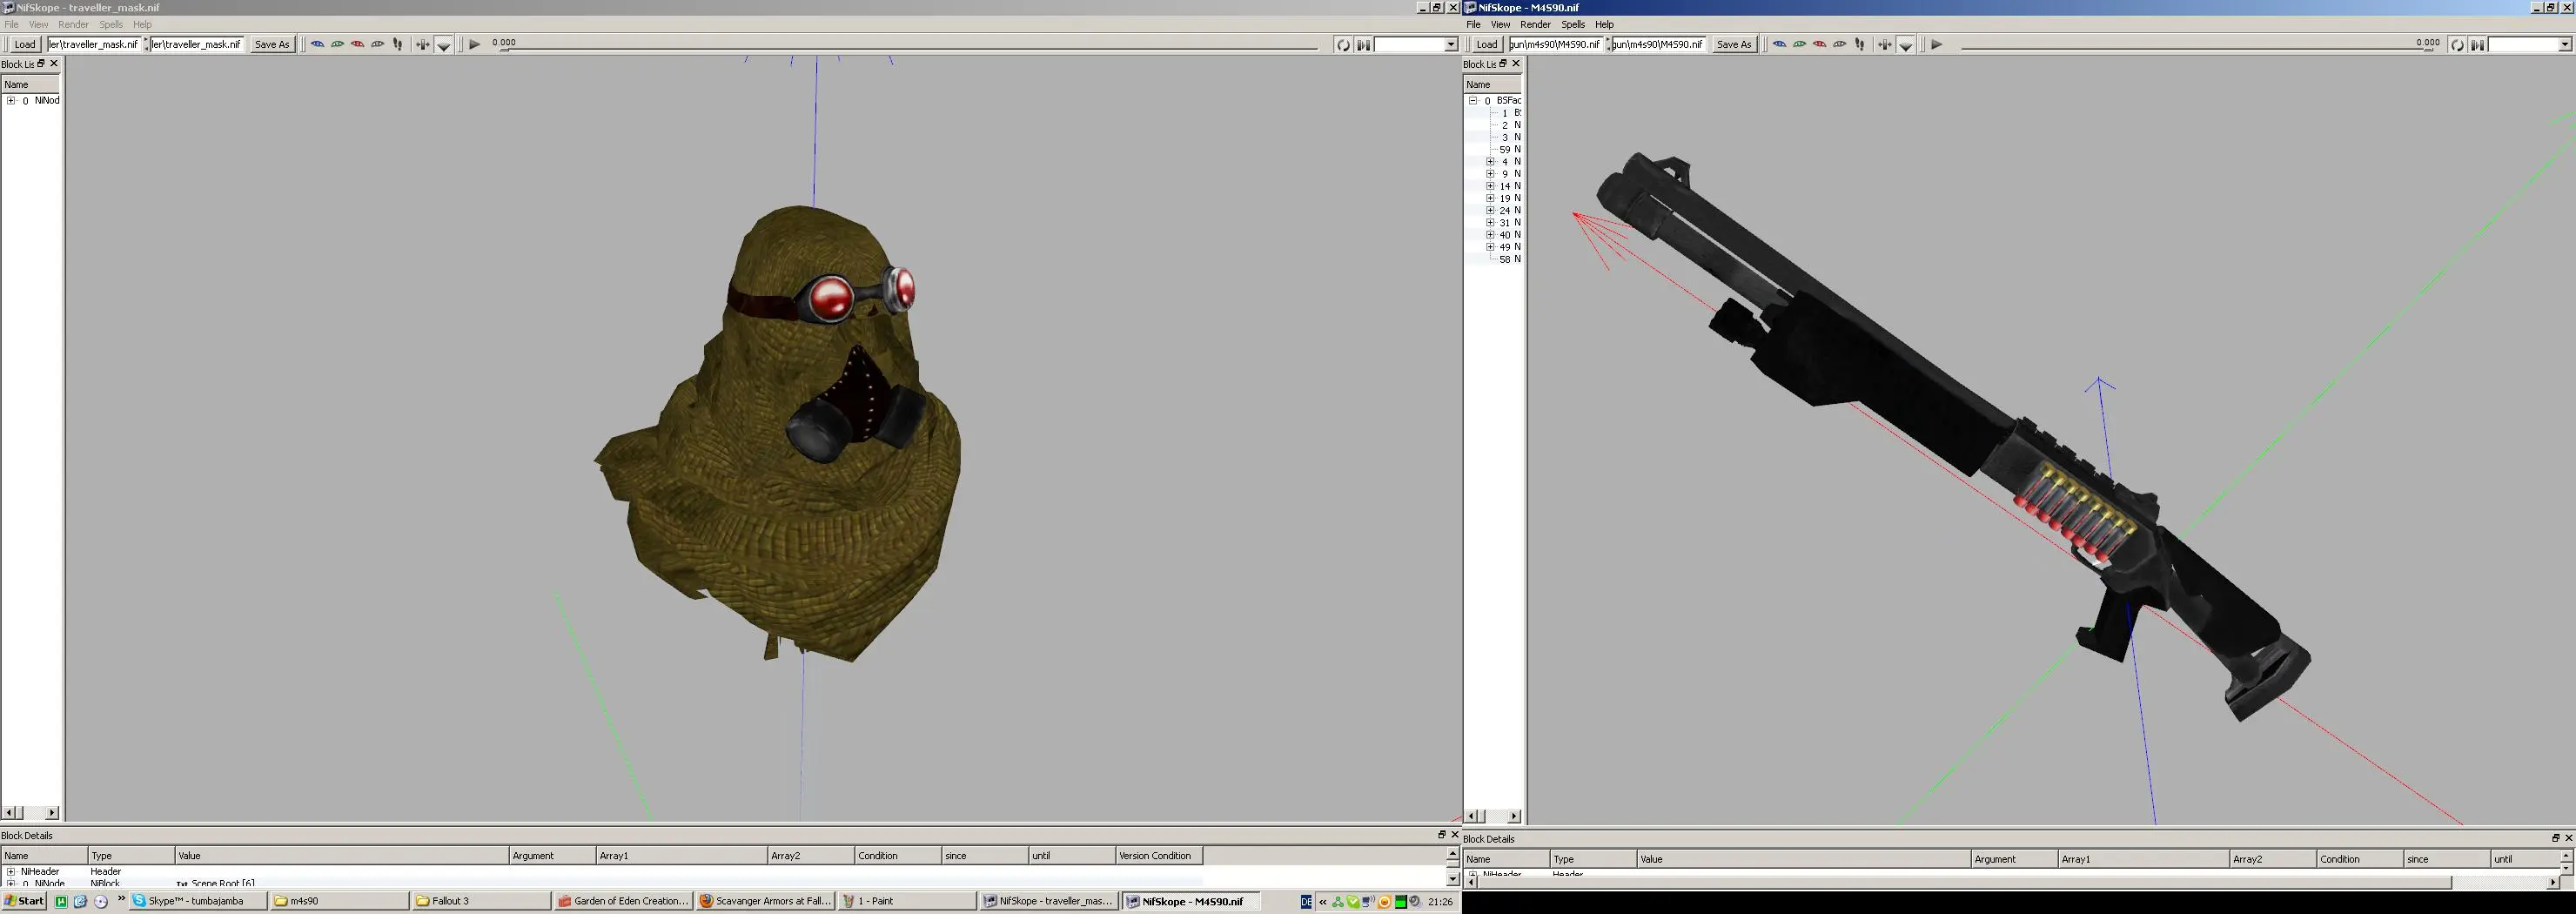Toggle blue eye view icon in traveller_mask window
The height and width of the screenshot is (914, 2576).
[x=317, y=44]
